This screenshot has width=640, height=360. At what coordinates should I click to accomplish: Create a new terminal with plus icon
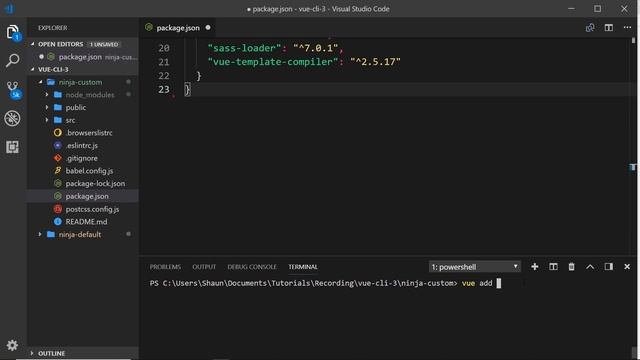[x=535, y=267]
